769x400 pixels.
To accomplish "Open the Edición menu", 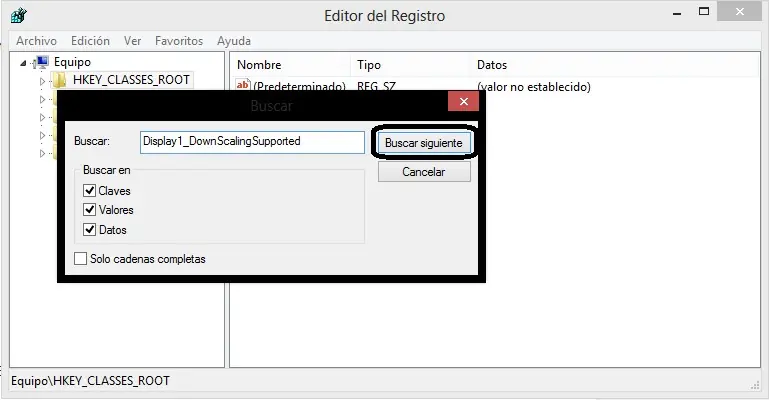I will tap(90, 41).
